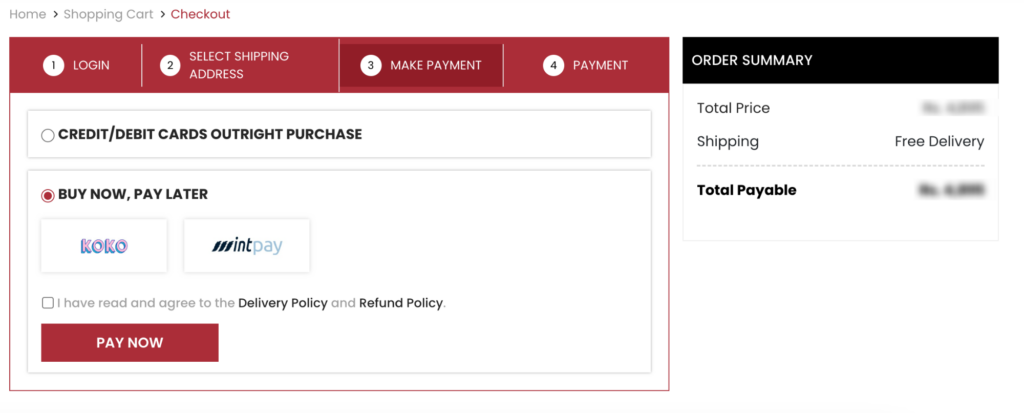
Task: Click the step 4 circle icon
Action: (553, 66)
